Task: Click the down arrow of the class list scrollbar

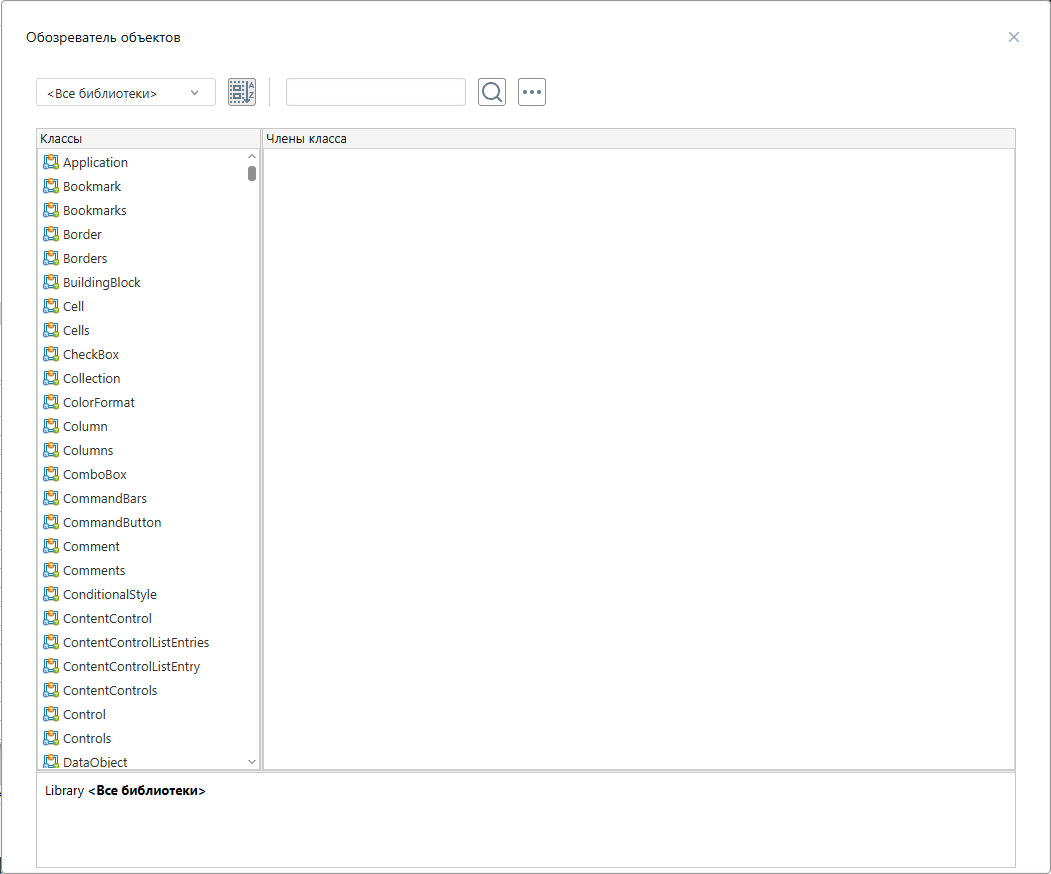Action: 251,761
